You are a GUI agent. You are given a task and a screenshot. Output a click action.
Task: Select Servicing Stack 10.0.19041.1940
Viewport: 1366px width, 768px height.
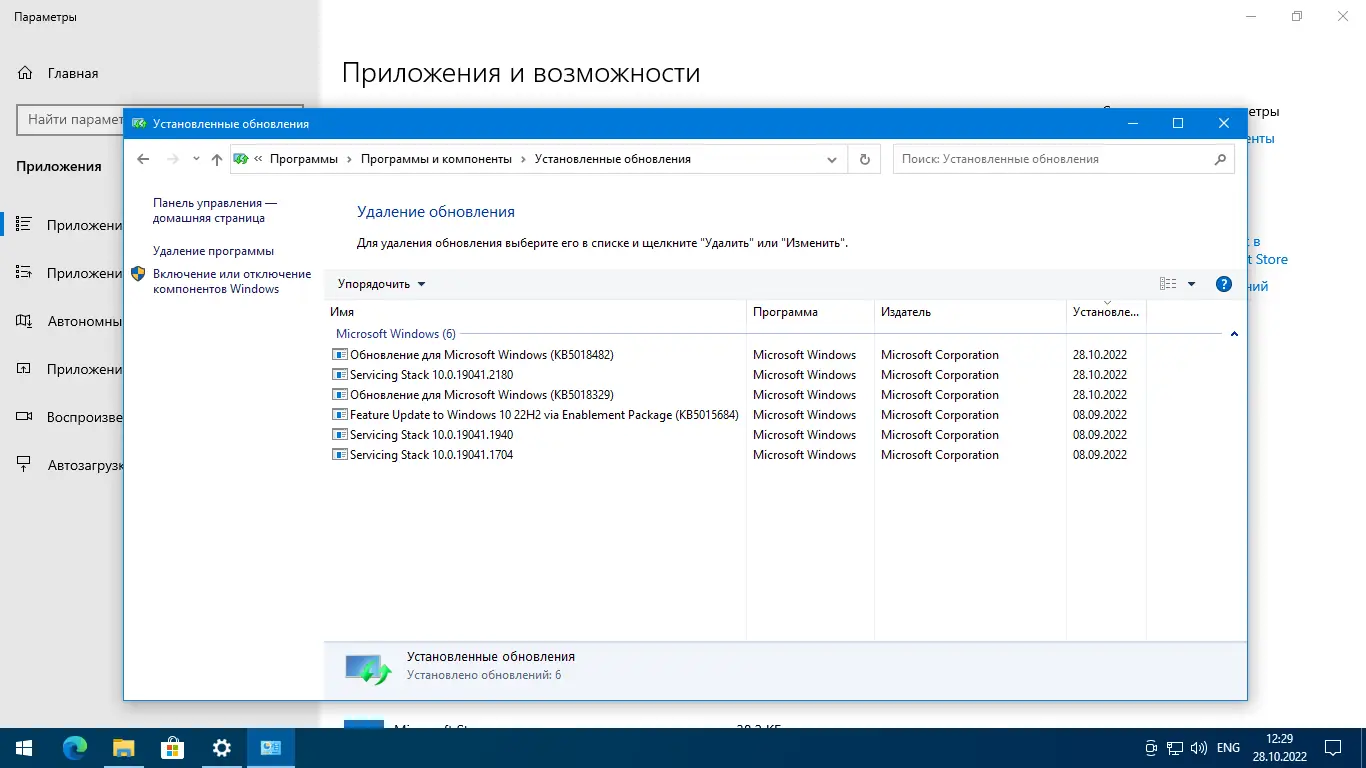736,435
